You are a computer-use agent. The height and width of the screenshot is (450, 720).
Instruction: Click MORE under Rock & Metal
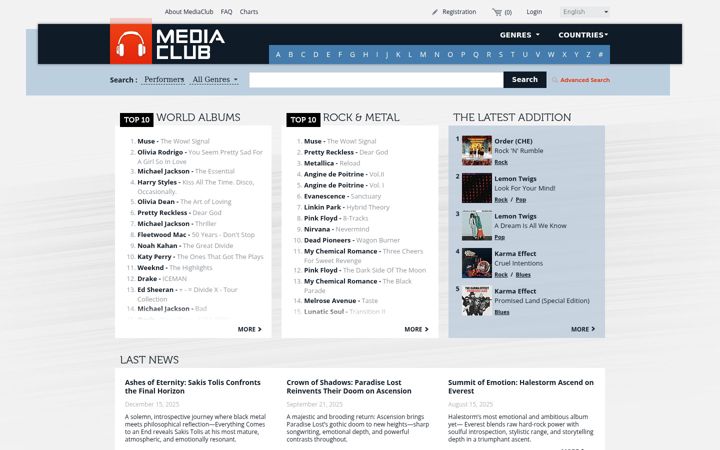[x=416, y=329]
